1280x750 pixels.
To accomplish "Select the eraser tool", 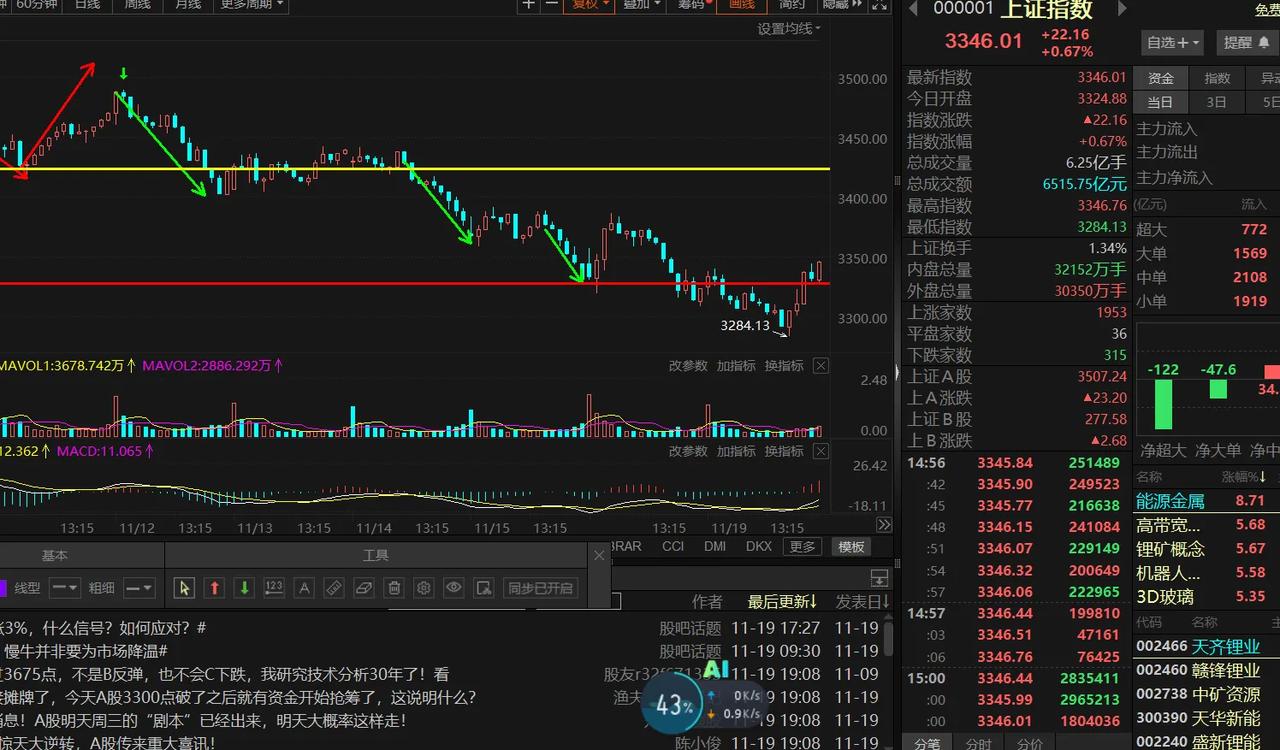I will (364, 588).
